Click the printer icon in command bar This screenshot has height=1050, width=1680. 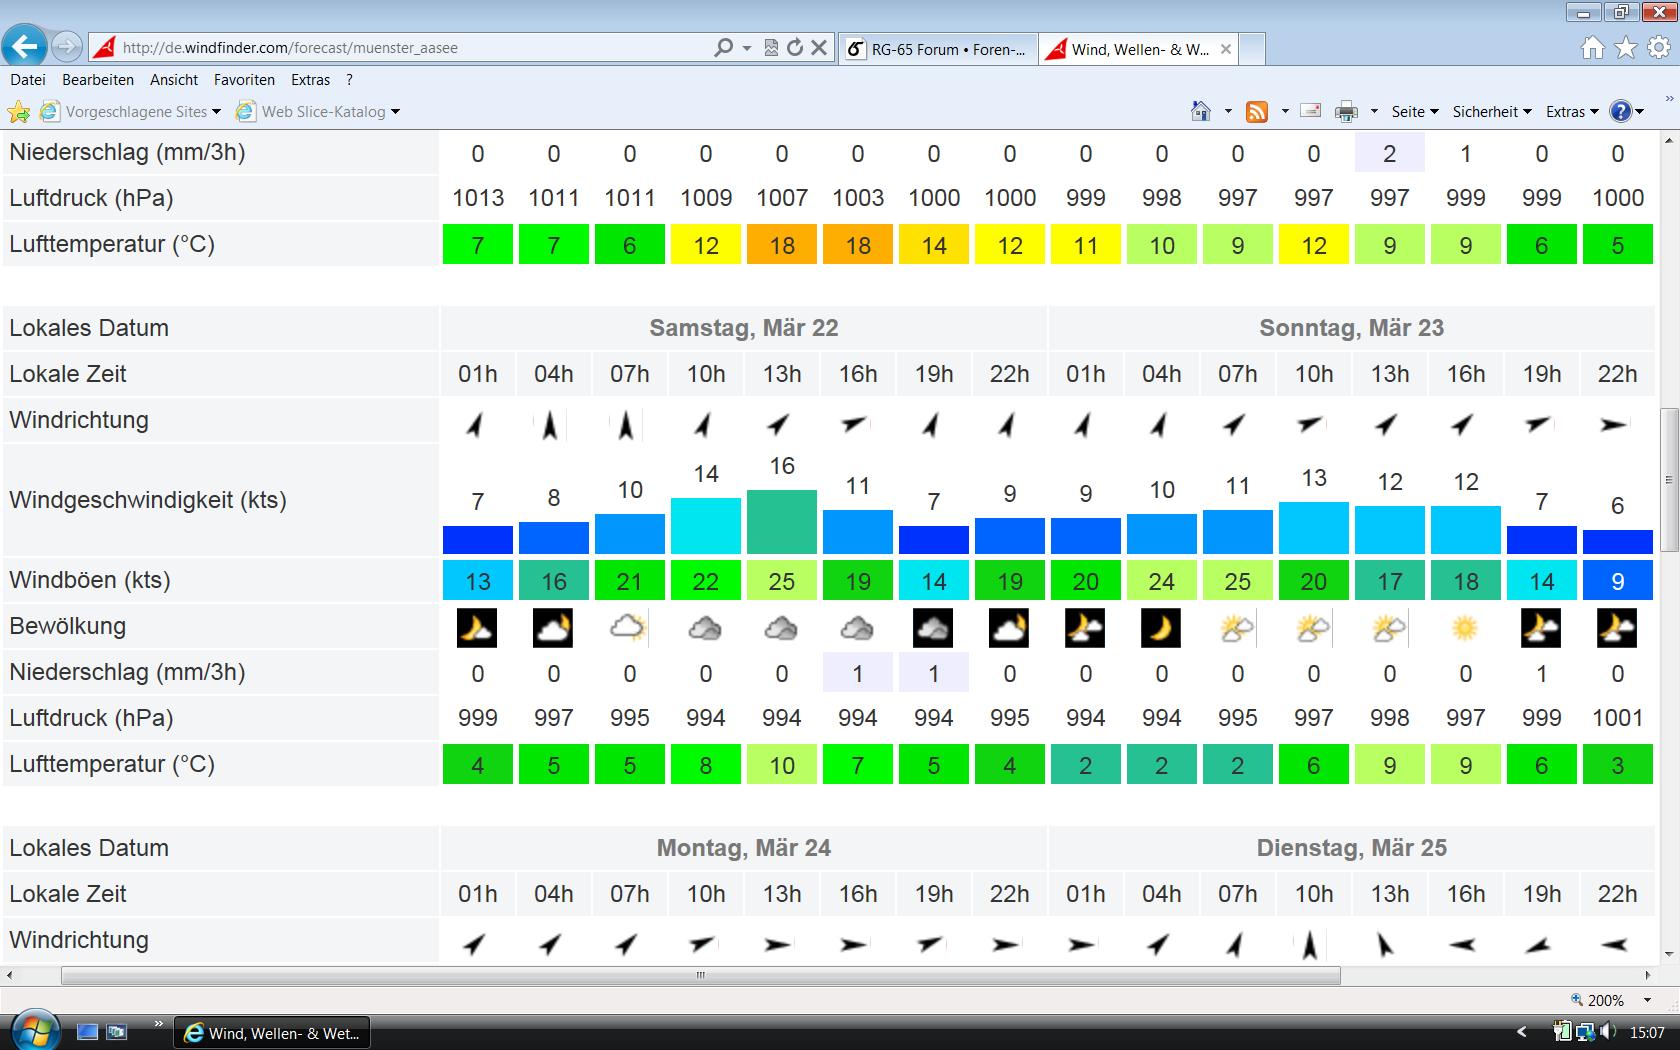[x=1347, y=112]
